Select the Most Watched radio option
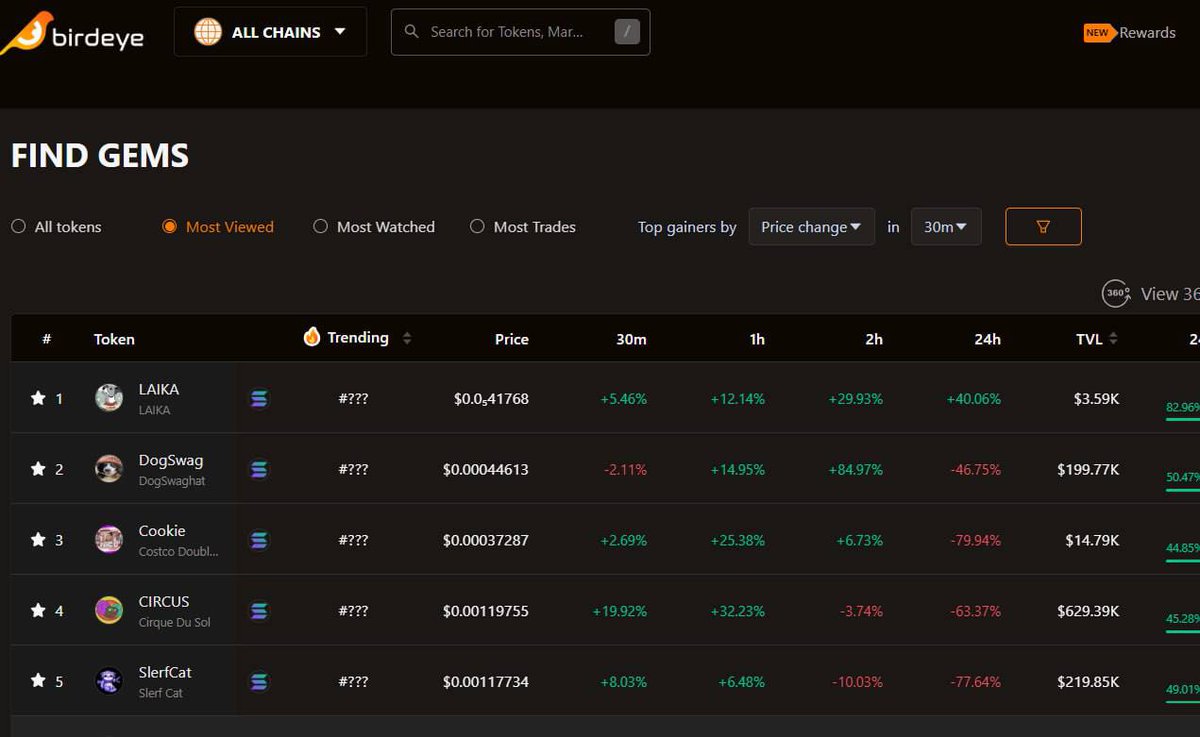Viewport: 1200px width, 737px height. coord(320,227)
